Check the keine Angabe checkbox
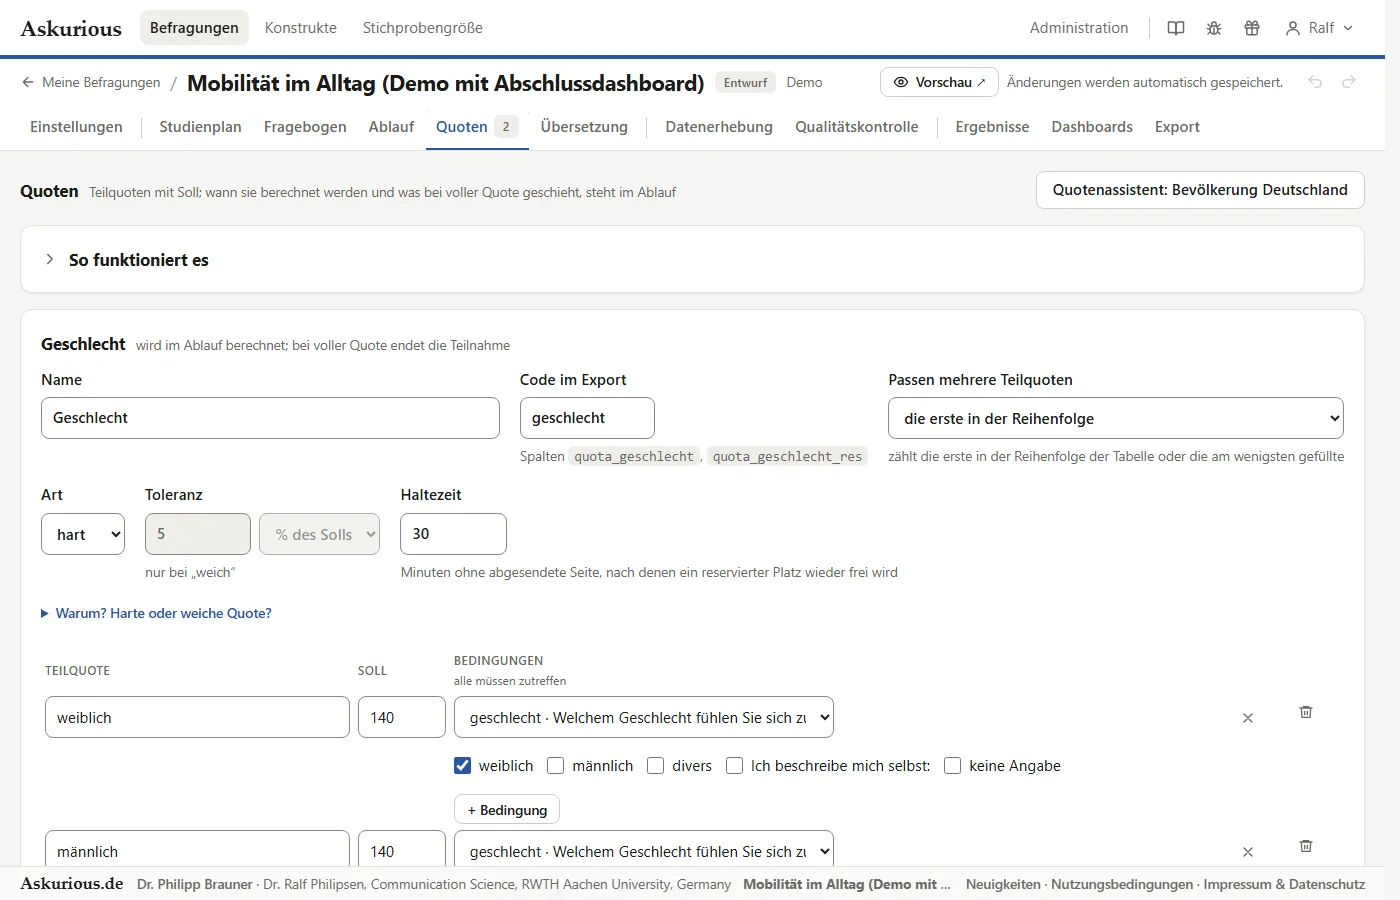Viewport: 1400px width, 900px height. click(953, 766)
